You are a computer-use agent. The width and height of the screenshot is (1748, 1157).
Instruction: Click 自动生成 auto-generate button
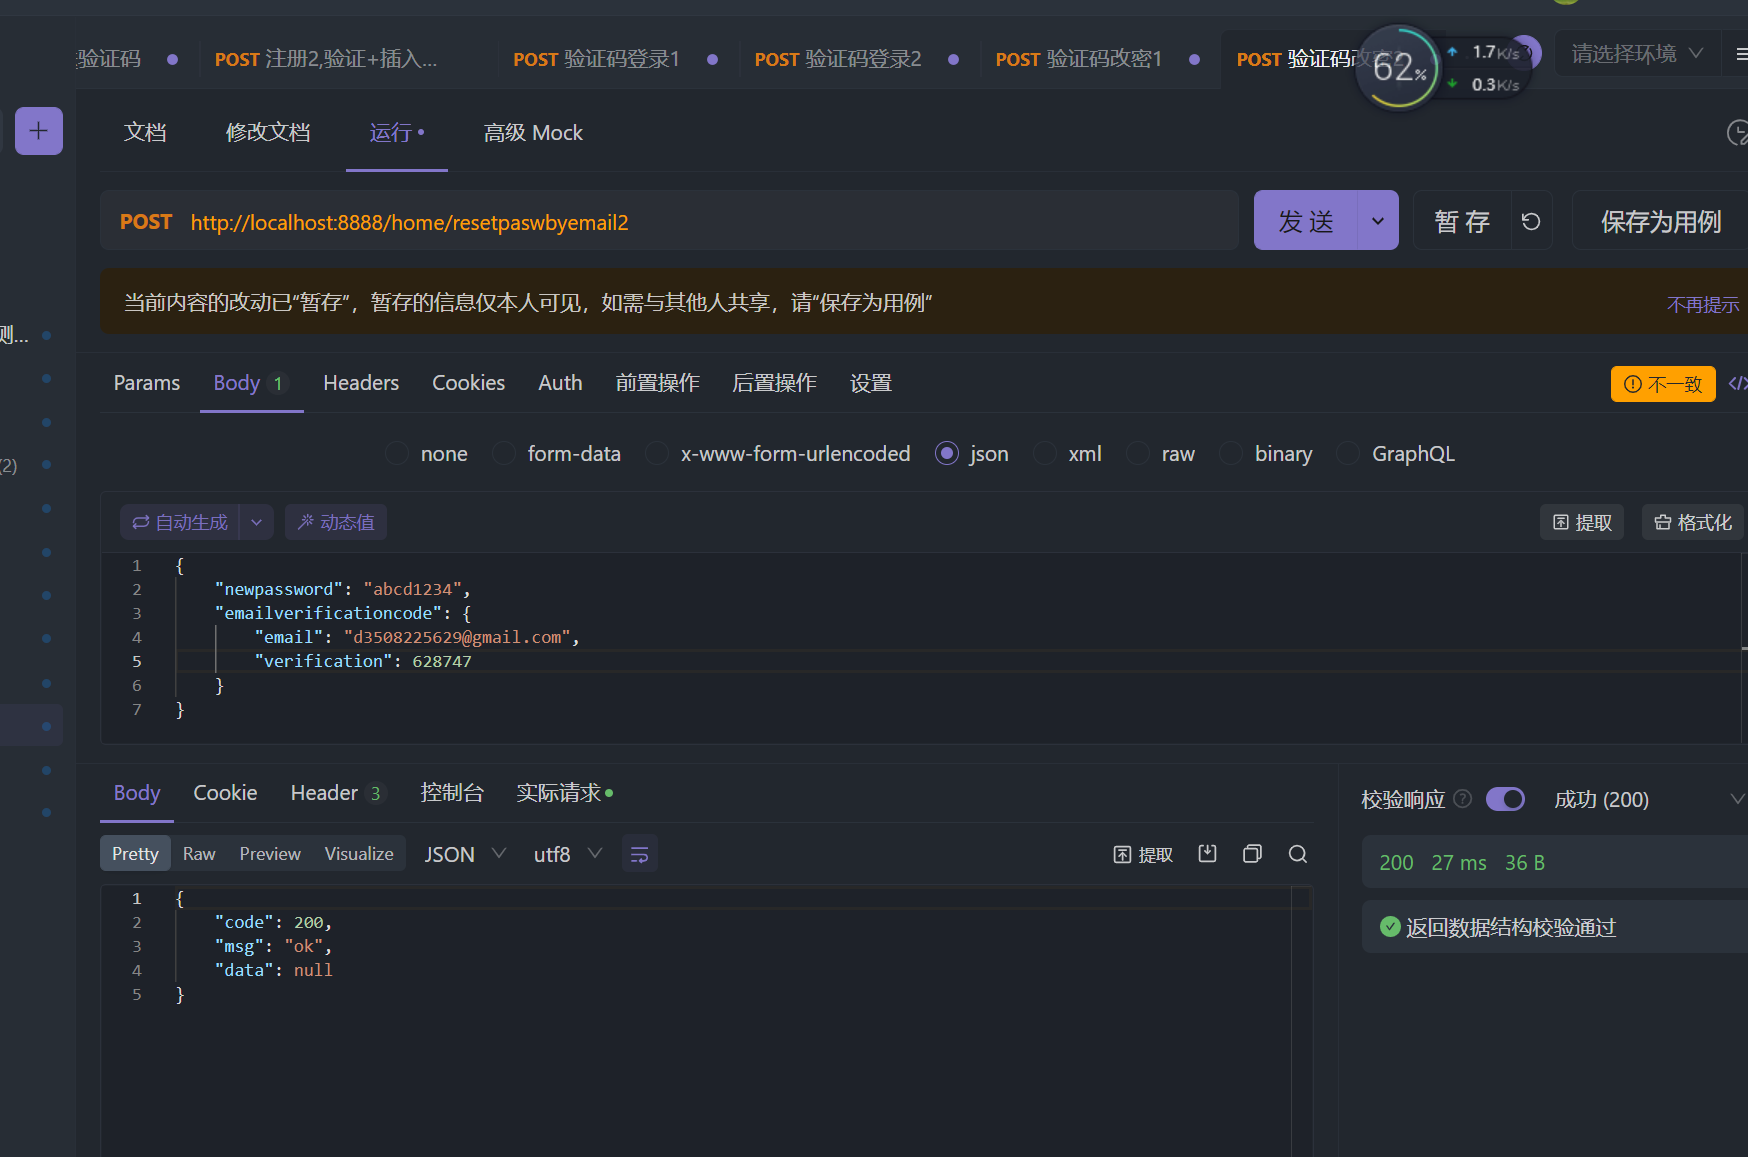coord(180,522)
